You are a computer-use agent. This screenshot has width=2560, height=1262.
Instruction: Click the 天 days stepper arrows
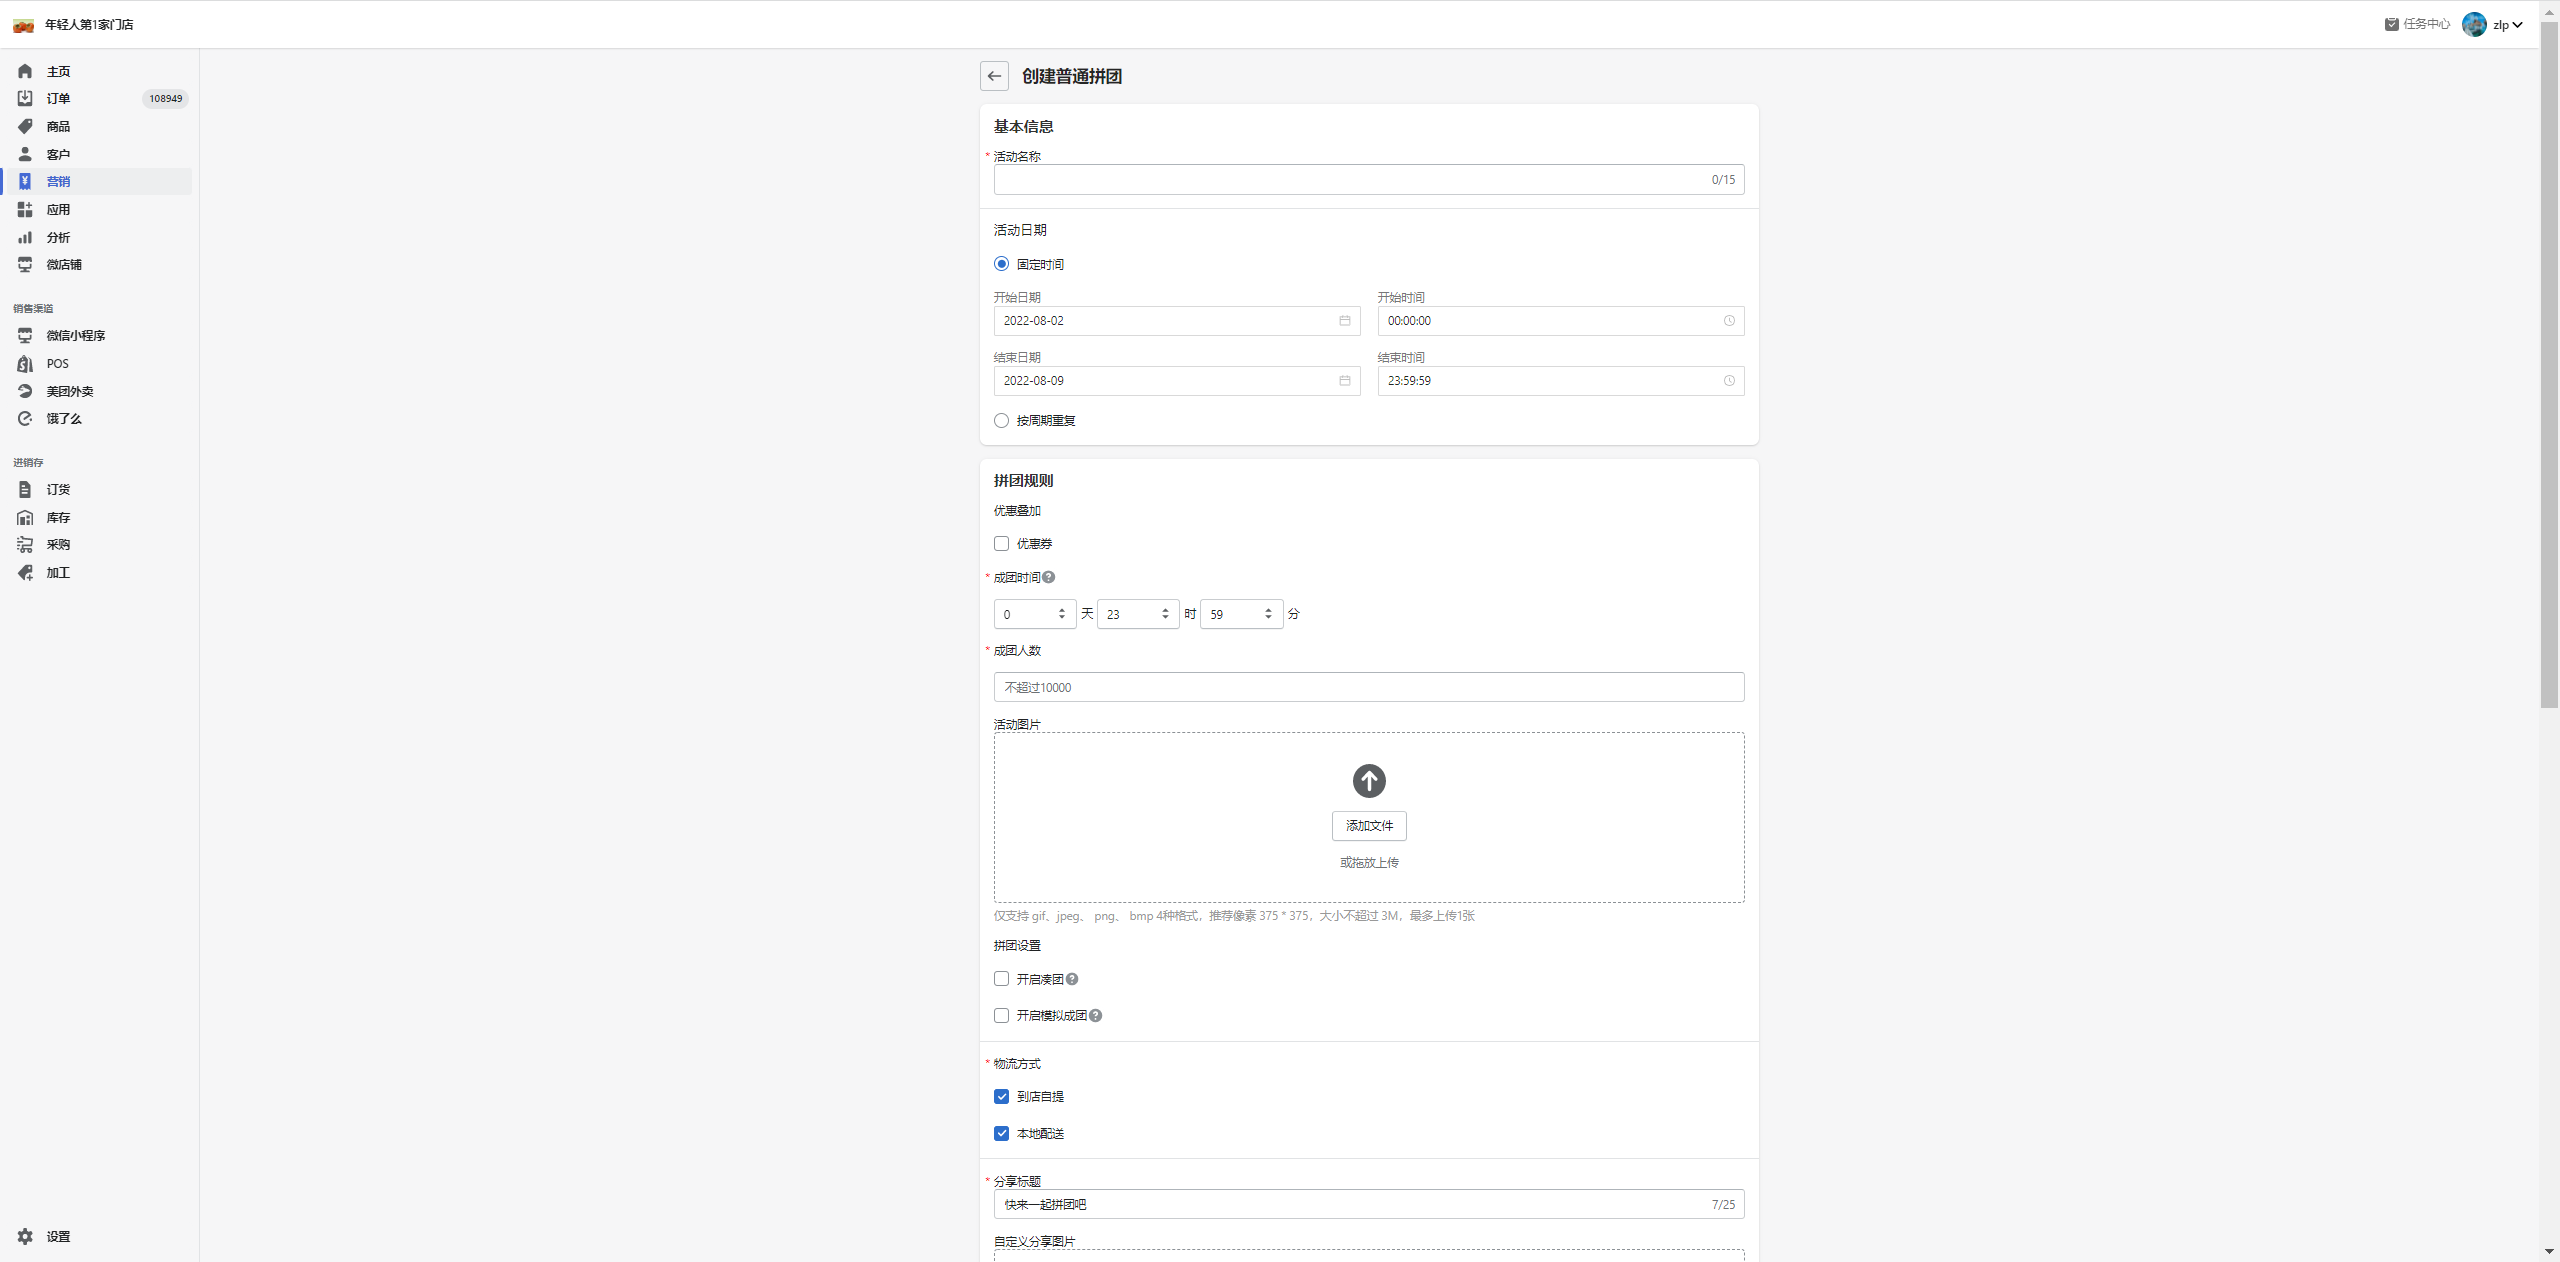point(1062,614)
